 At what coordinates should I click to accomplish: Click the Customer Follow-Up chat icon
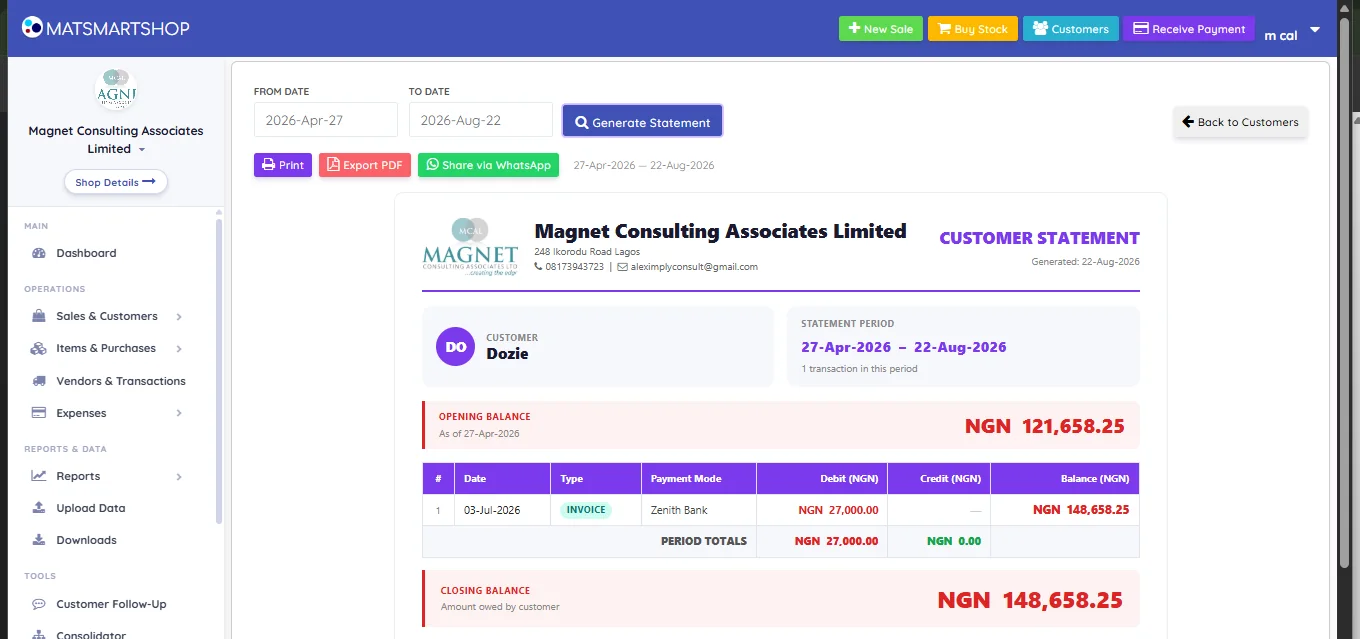click(39, 604)
